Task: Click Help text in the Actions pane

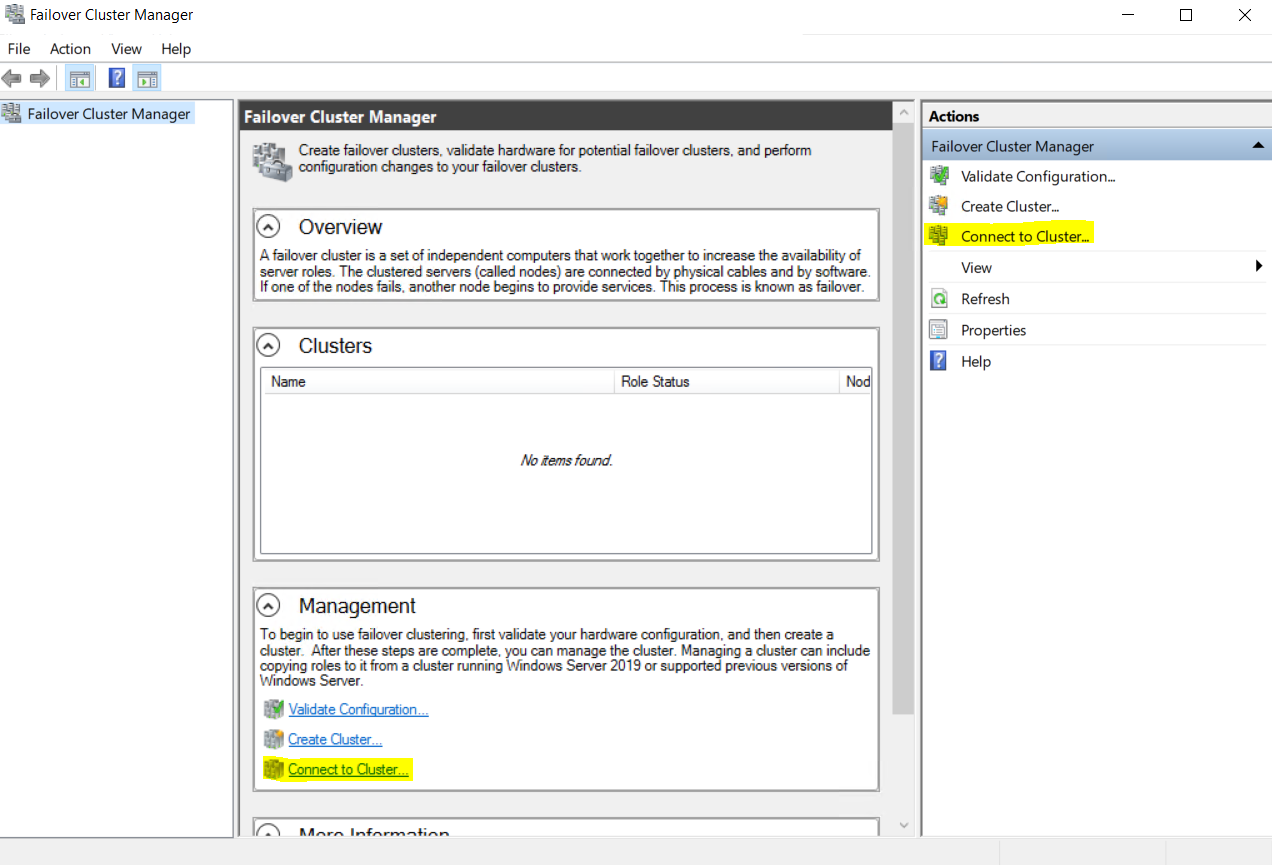Action: (x=976, y=361)
